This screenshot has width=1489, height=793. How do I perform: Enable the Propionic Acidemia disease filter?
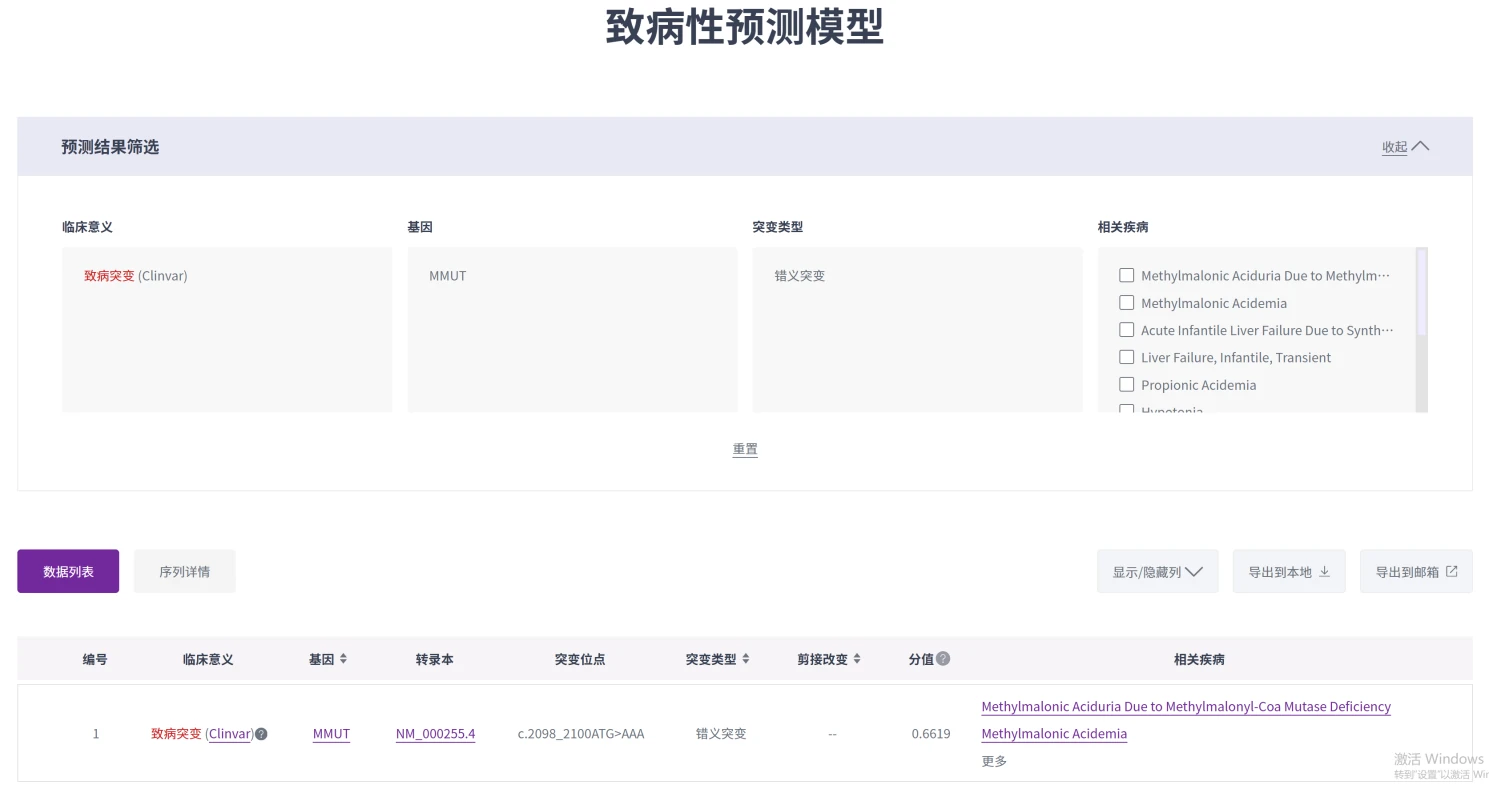1126,385
